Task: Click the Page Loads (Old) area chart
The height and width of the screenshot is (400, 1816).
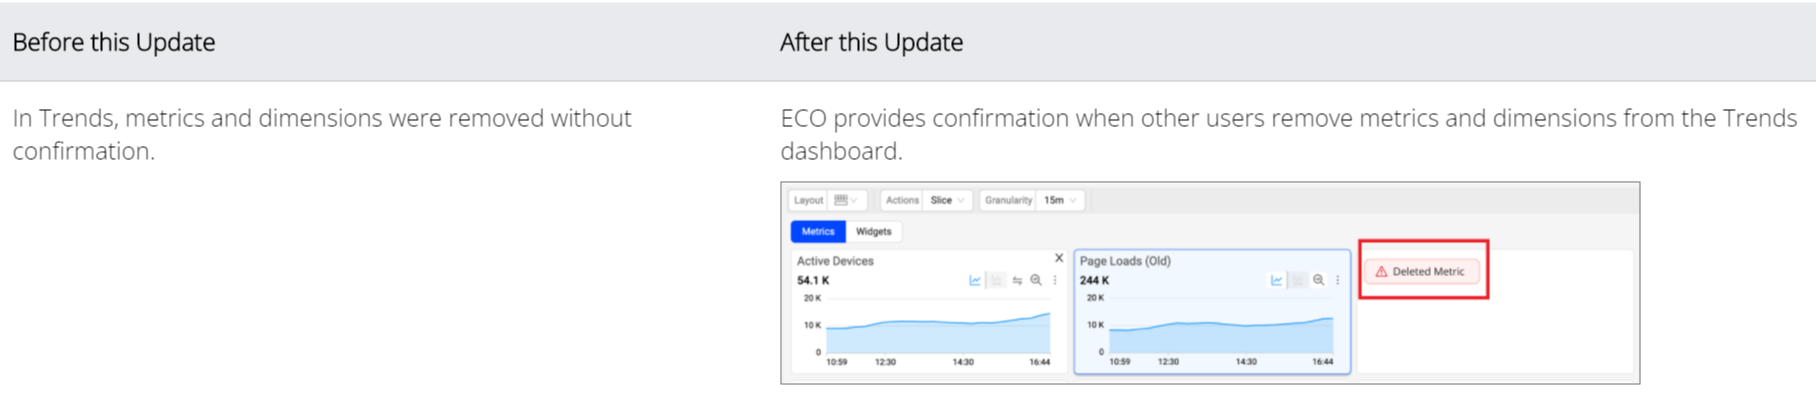Action: coord(1220,337)
